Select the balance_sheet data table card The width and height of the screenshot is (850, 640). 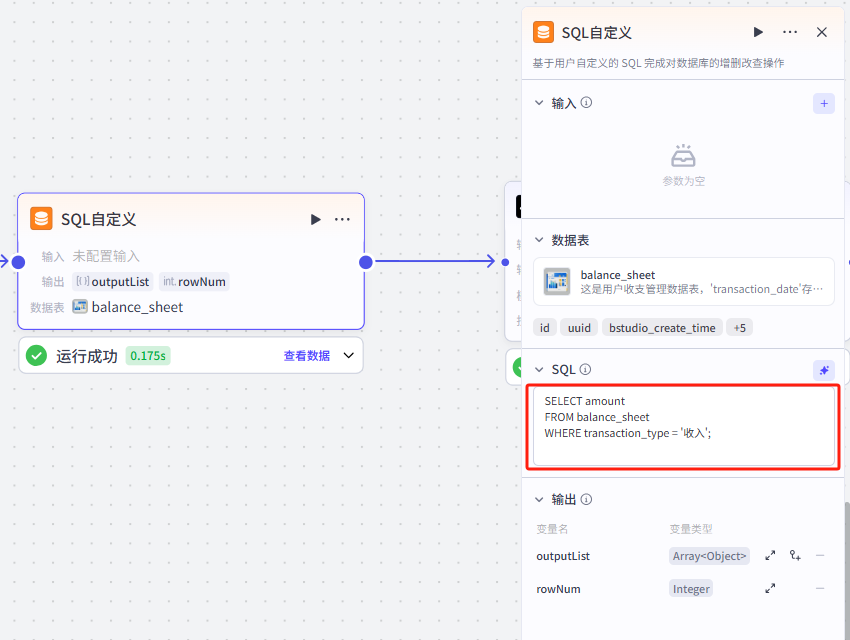683,281
